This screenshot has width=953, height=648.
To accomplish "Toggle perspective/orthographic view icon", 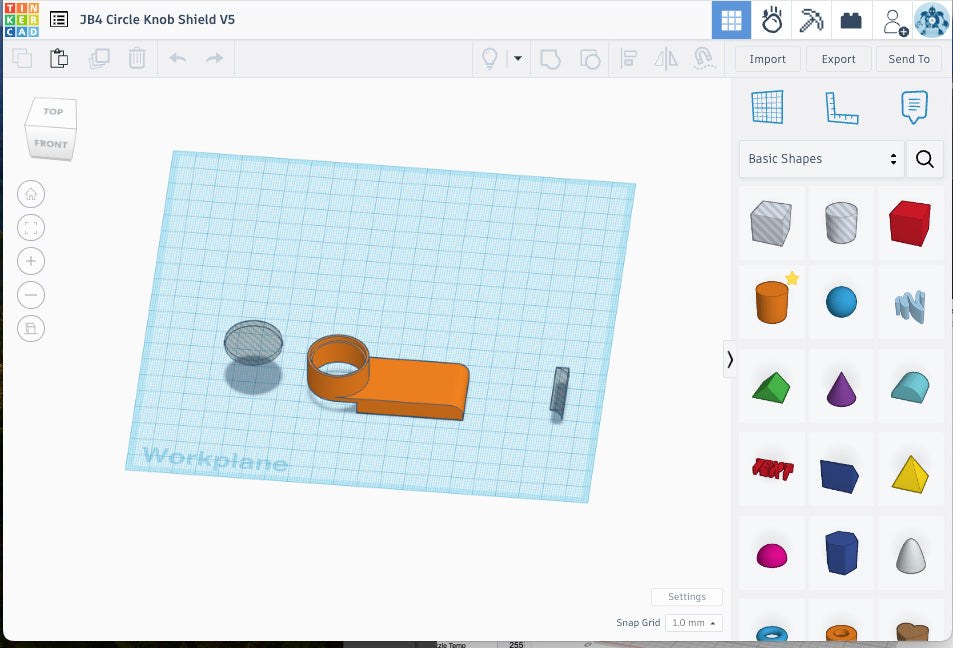I will (31, 328).
